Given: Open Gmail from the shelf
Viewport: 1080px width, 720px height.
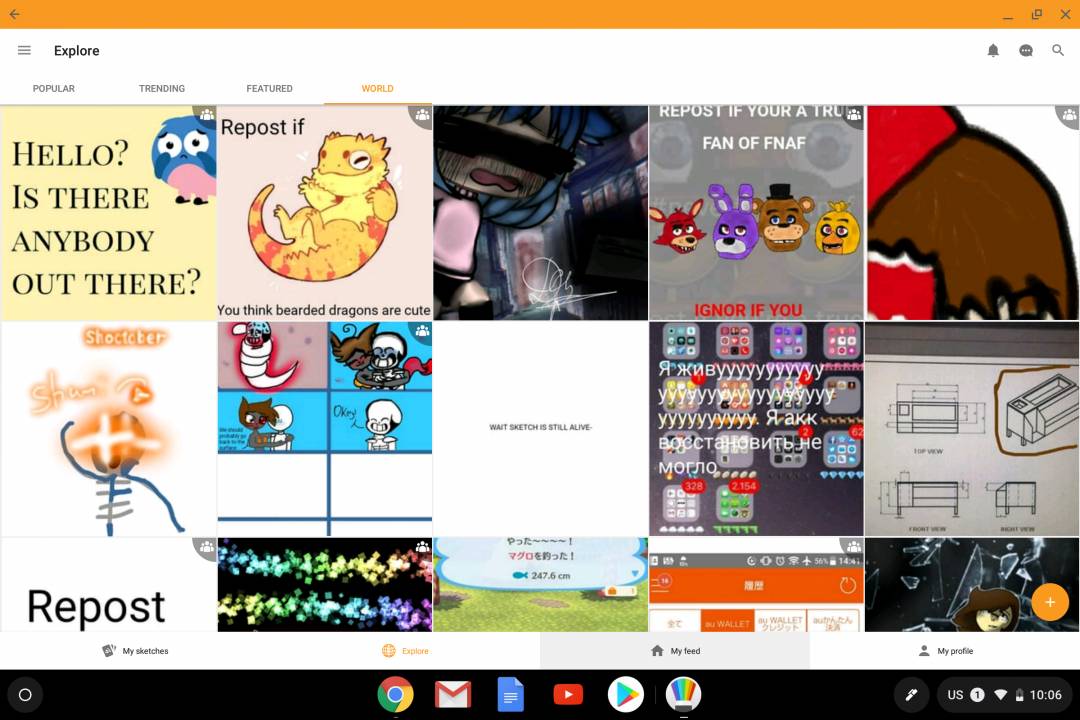Looking at the screenshot, I should [x=453, y=694].
